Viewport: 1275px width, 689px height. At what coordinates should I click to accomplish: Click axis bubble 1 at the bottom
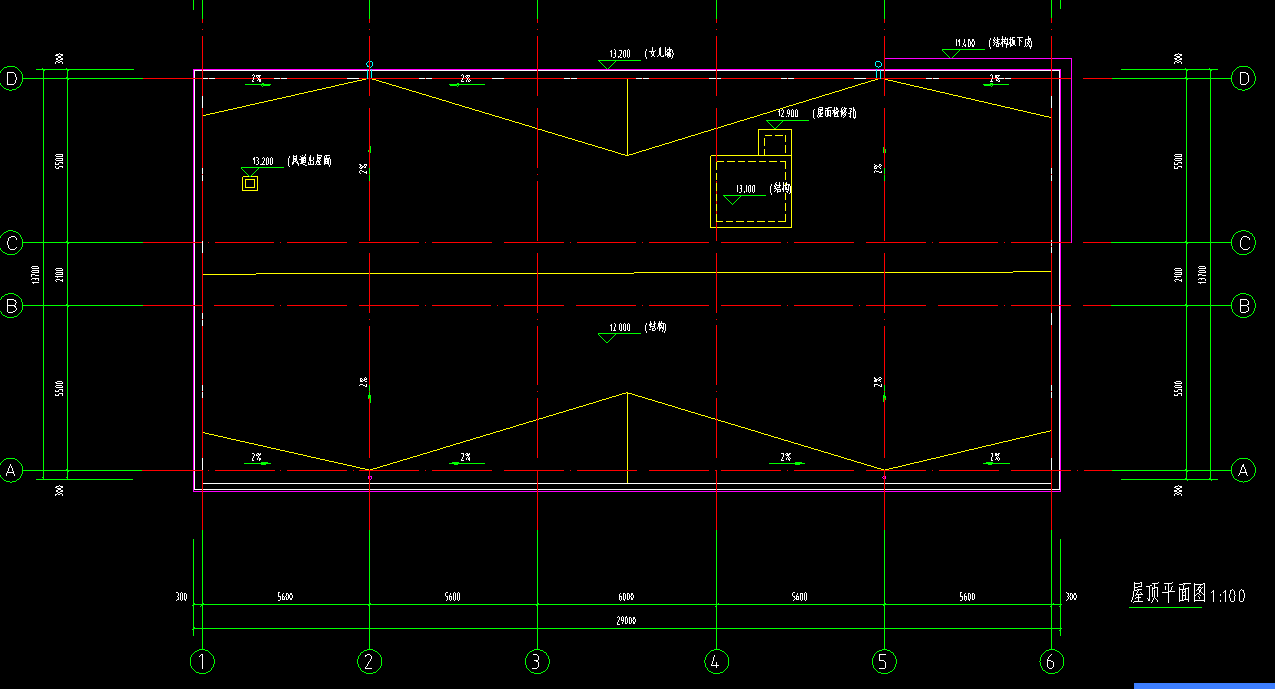coord(202,661)
